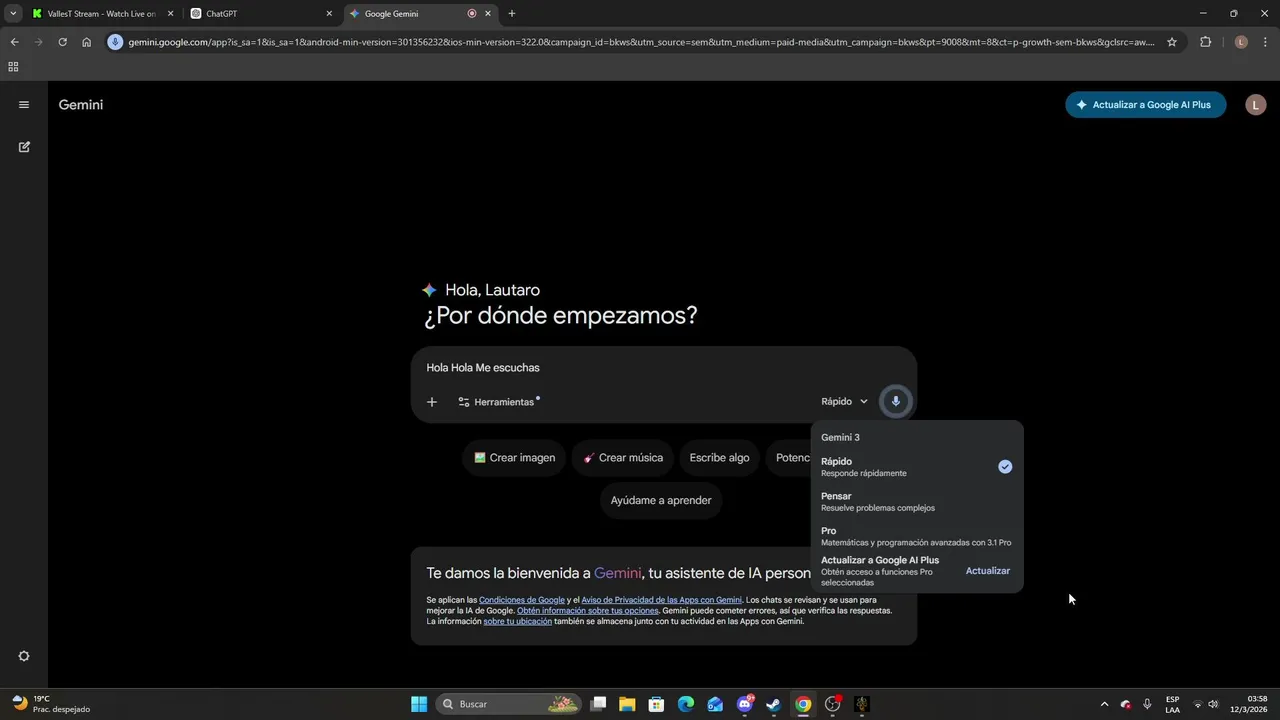Reload the current page
The width and height of the screenshot is (1280, 720).
click(x=62, y=42)
